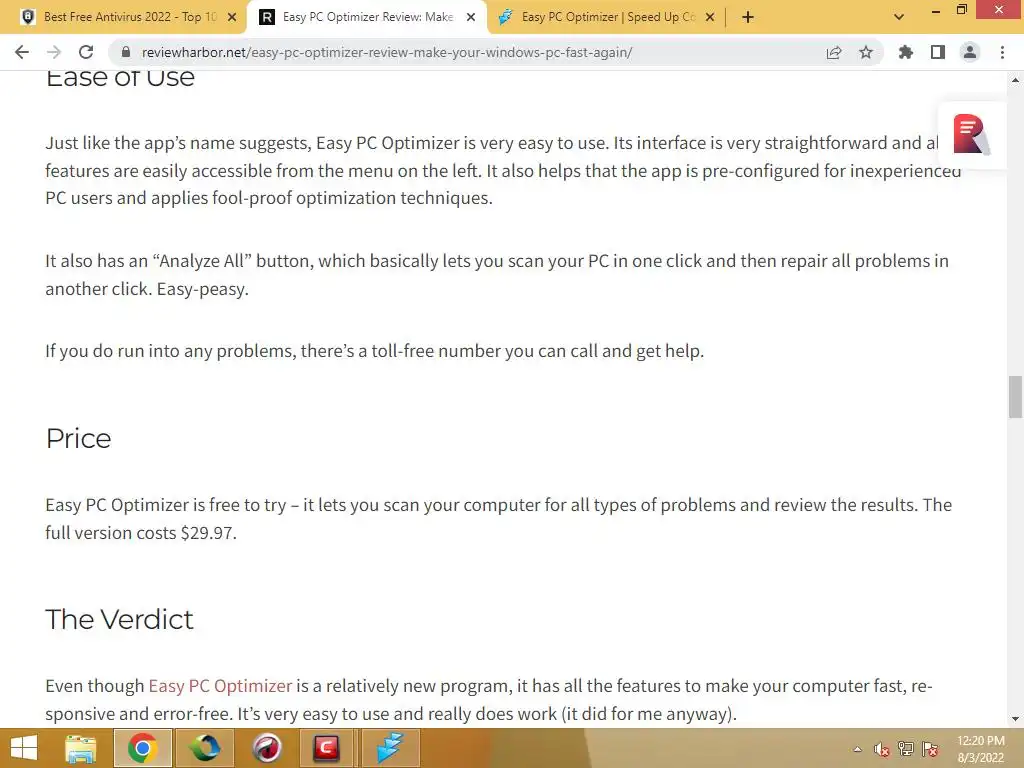Screen dimensions: 1024x768
Task: Open the Chrome profile avatar
Action: click(970, 52)
